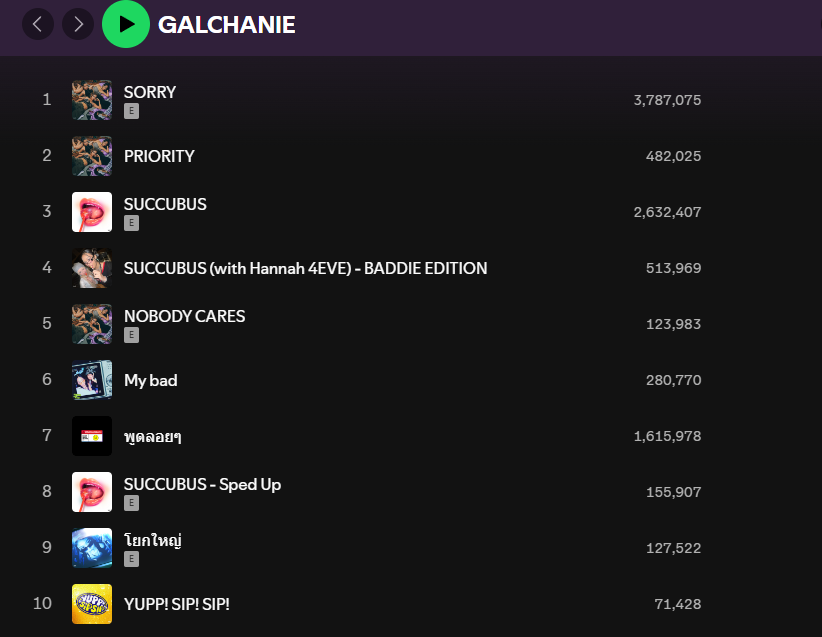Open the พูดลอยๆ track title
The width and height of the screenshot is (822, 637).
(x=152, y=436)
